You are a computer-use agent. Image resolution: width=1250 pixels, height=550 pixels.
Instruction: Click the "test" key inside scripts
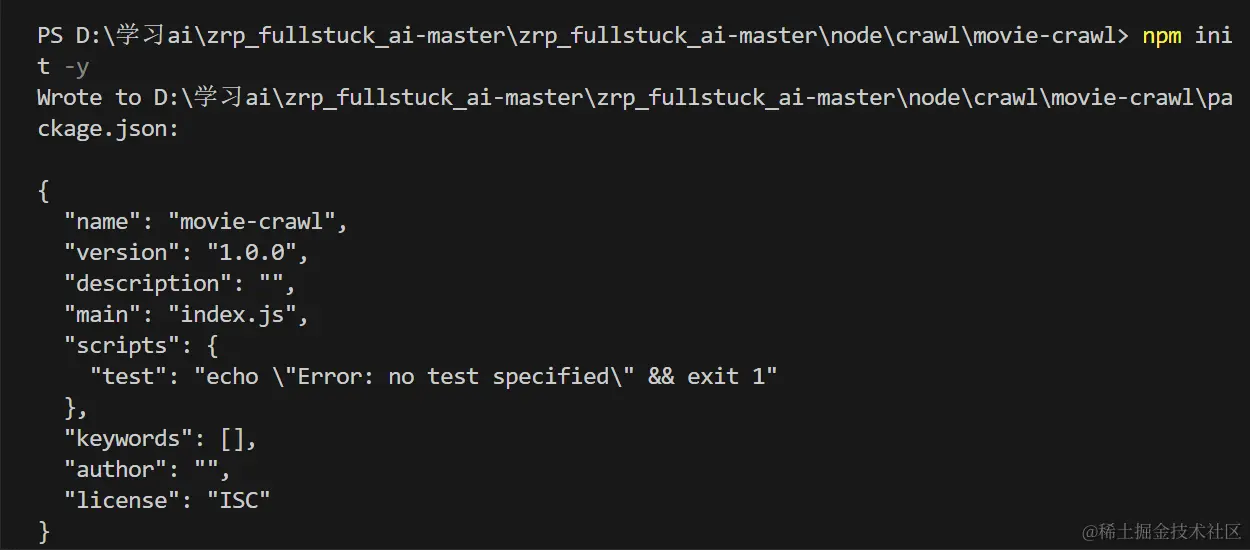pos(128,376)
